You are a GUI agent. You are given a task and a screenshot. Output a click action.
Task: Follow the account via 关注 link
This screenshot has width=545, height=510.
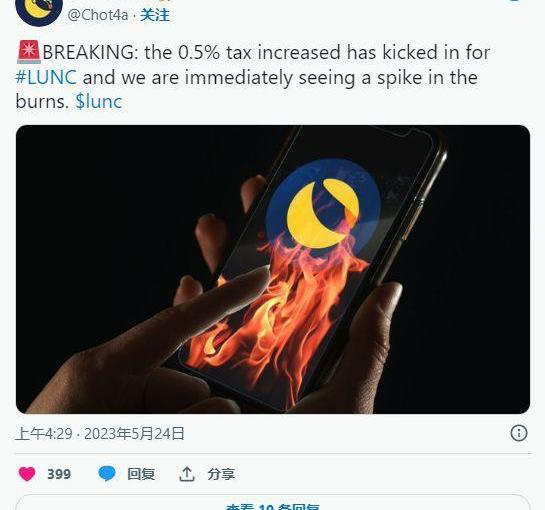(x=155, y=15)
